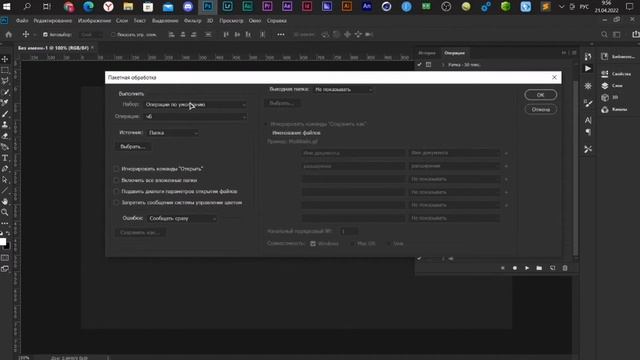Screen dimensions: 640x360
Task: Switch to the 'Операции' panel tab
Action: [x=454, y=53]
